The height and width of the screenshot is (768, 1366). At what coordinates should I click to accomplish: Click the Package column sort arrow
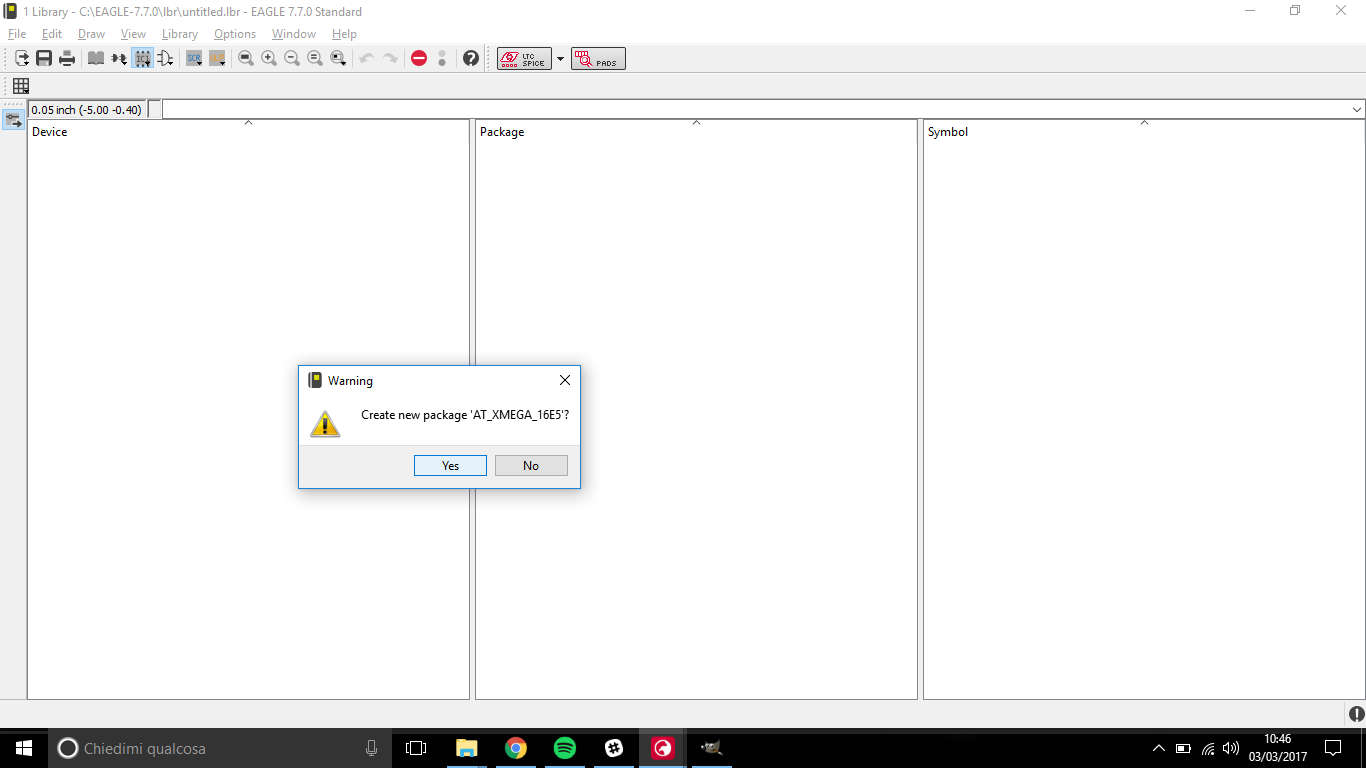coord(696,123)
